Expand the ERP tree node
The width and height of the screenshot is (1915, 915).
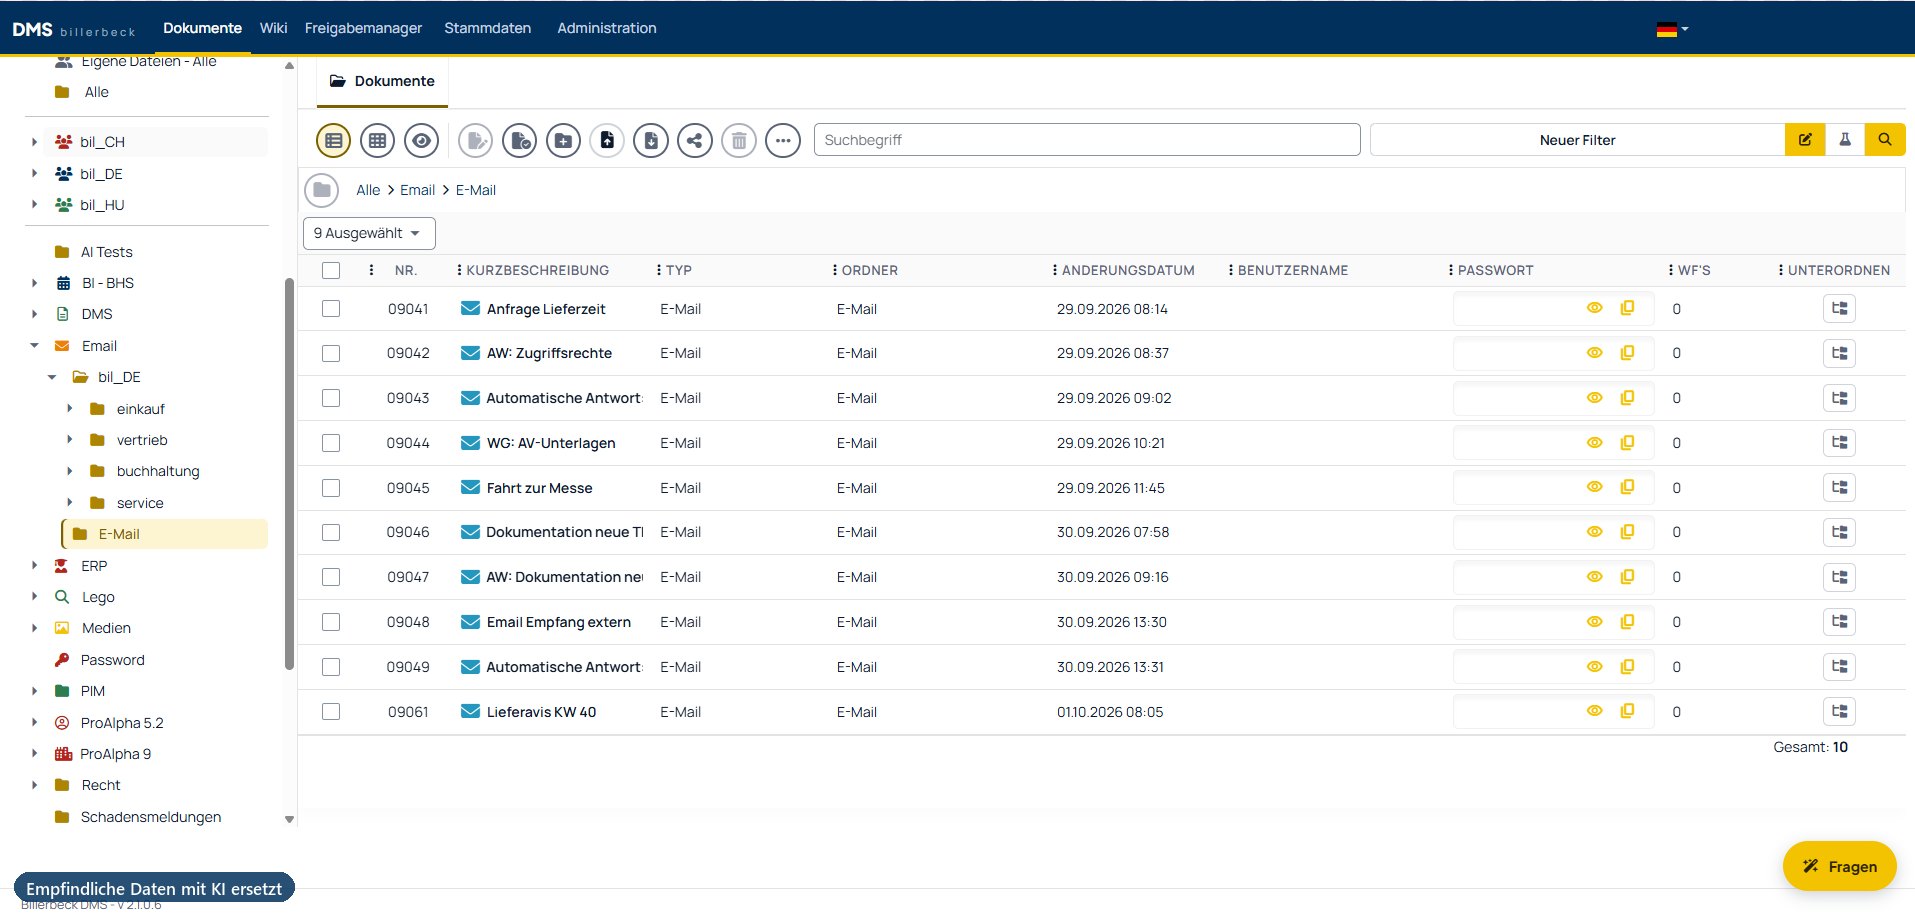coord(34,566)
